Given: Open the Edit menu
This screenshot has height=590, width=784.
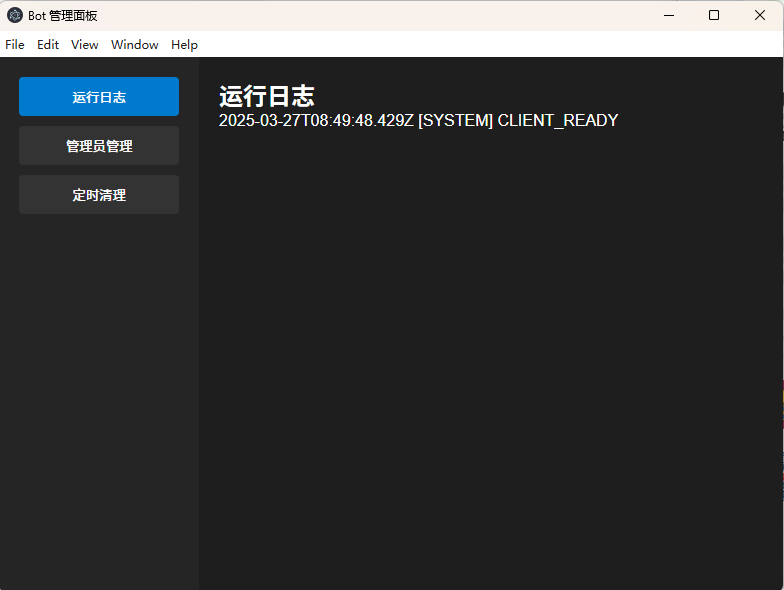Looking at the screenshot, I should click(x=48, y=45).
